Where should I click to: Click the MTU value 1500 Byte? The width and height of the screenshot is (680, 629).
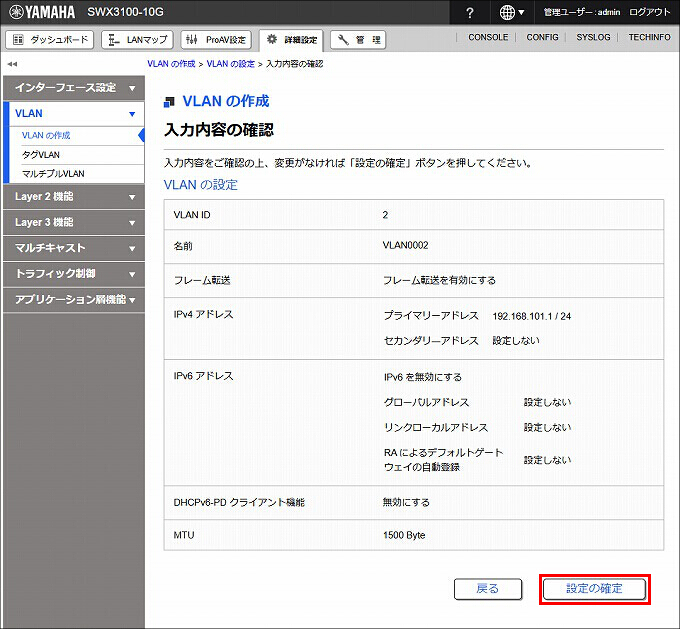(x=404, y=535)
